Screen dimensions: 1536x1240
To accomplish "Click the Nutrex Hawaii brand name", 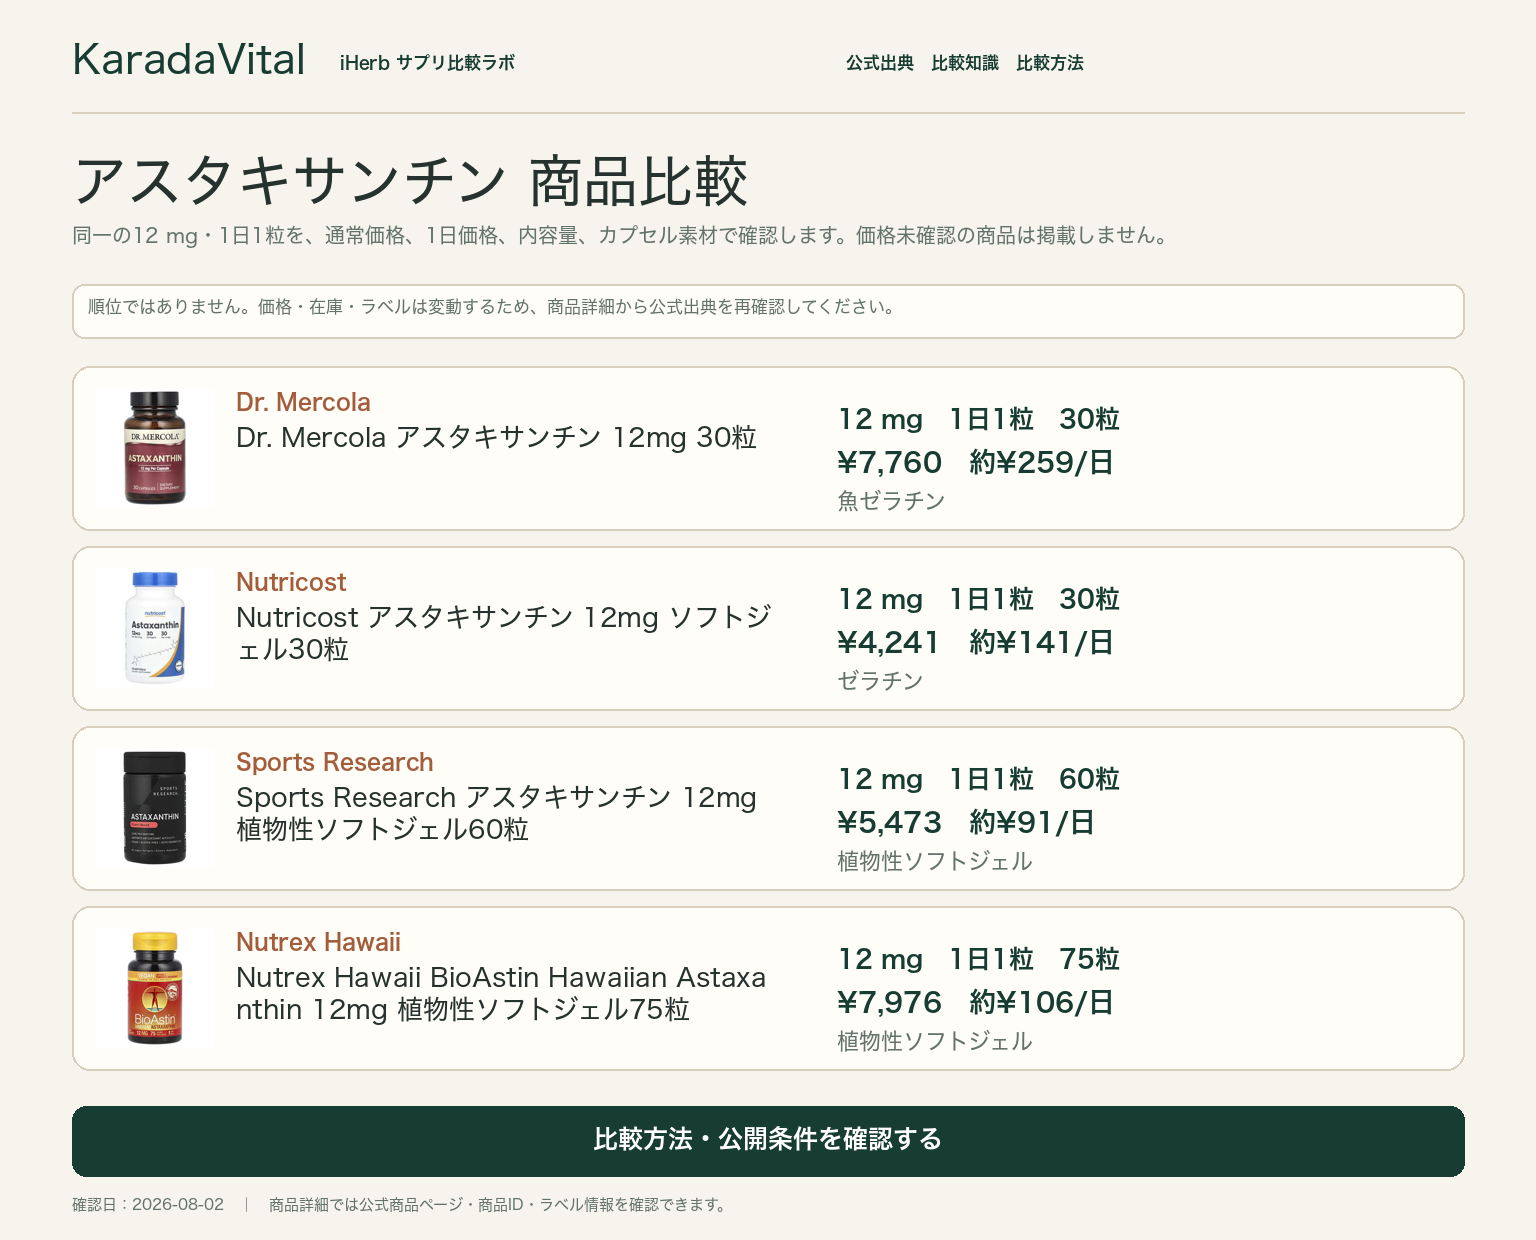I will pyautogui.click(x=318, y=942).
